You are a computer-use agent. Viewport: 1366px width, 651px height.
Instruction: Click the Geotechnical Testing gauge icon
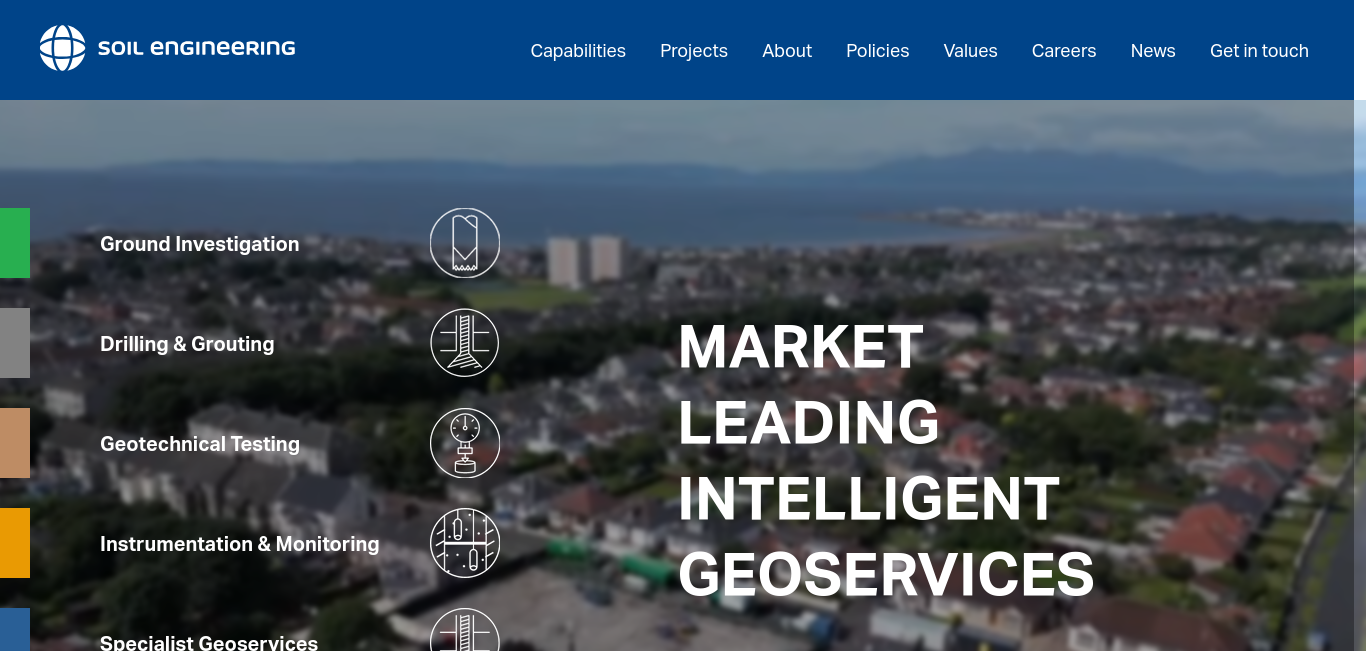pos(465,443)
